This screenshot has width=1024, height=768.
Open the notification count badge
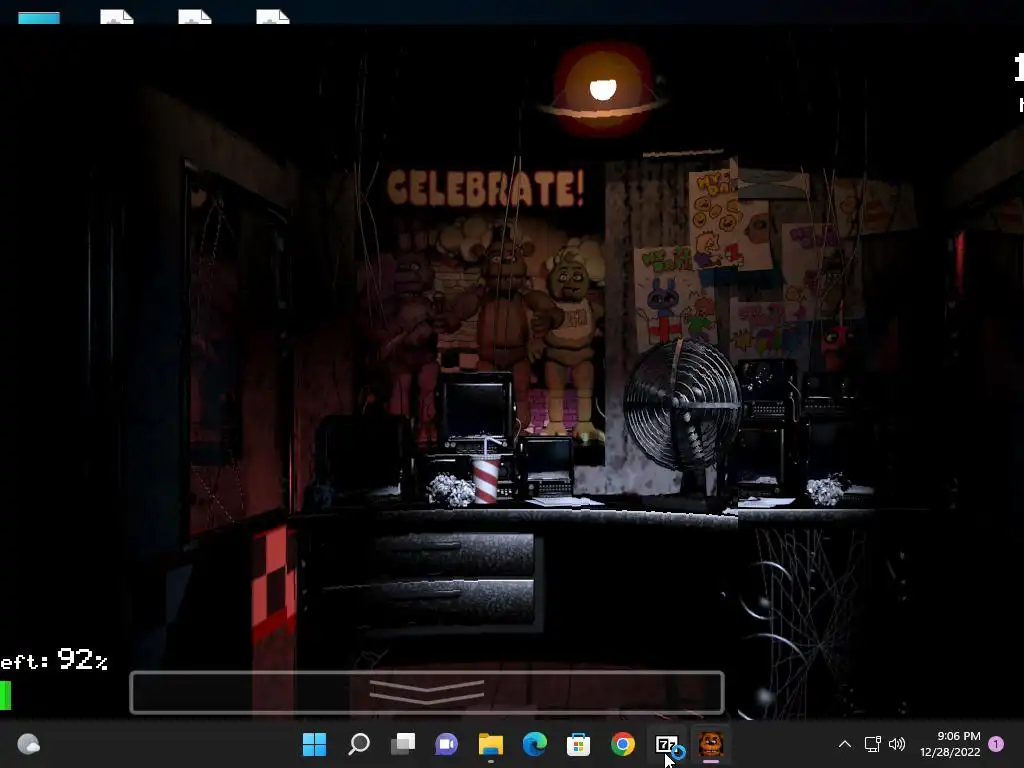996,743
